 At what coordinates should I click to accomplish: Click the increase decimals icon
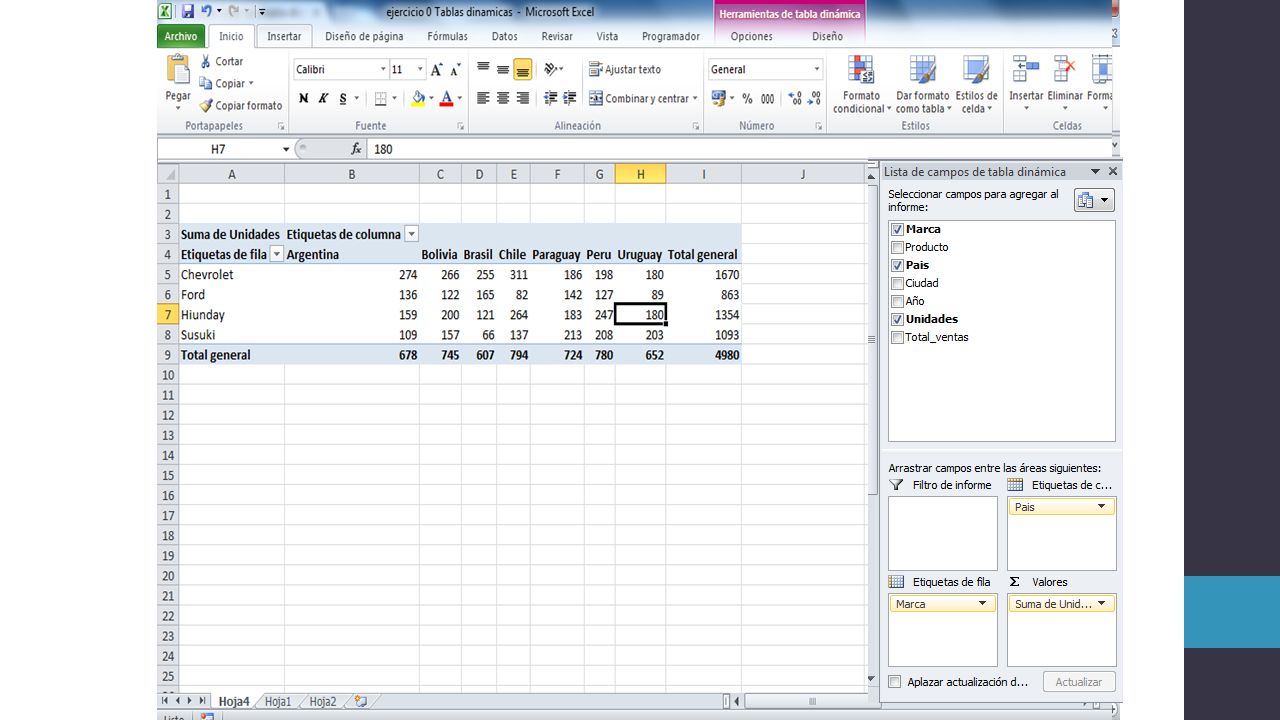pyautogui.click(x=795, y=98)
